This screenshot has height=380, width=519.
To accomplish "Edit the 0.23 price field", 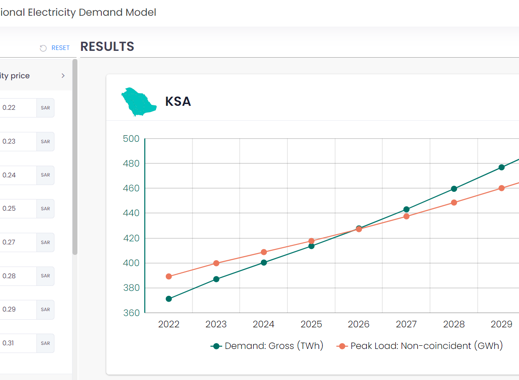I will point(18,141).
